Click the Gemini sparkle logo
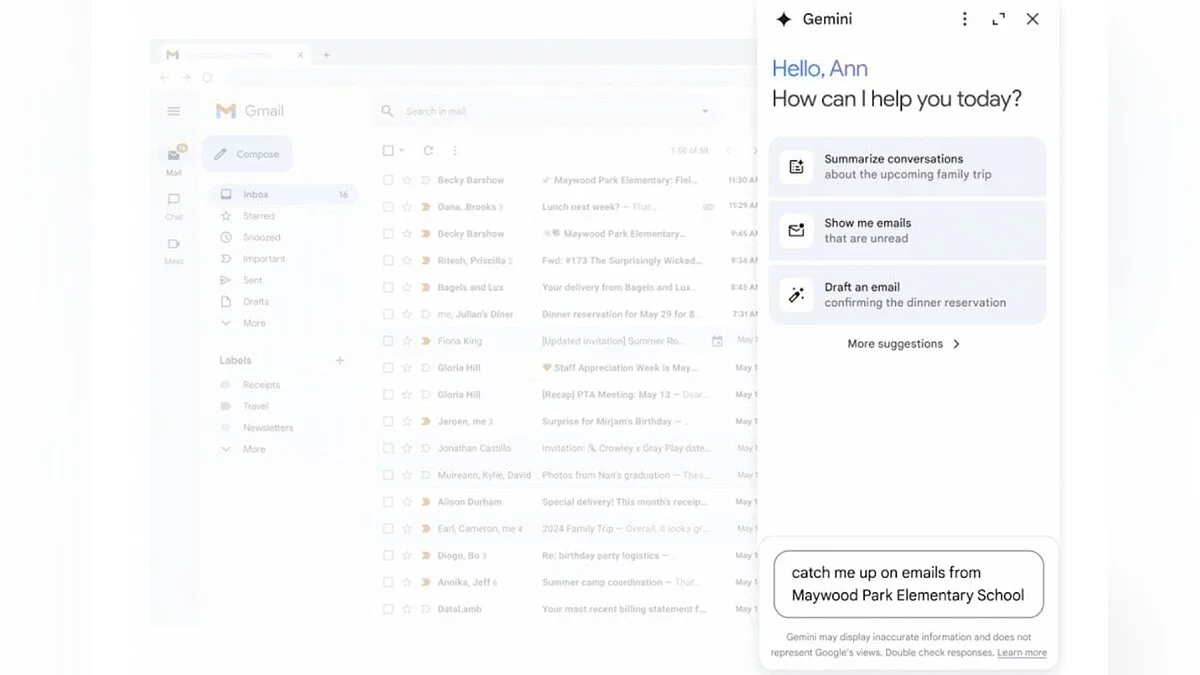The image size is (1200, 675). tap(784, 19)
